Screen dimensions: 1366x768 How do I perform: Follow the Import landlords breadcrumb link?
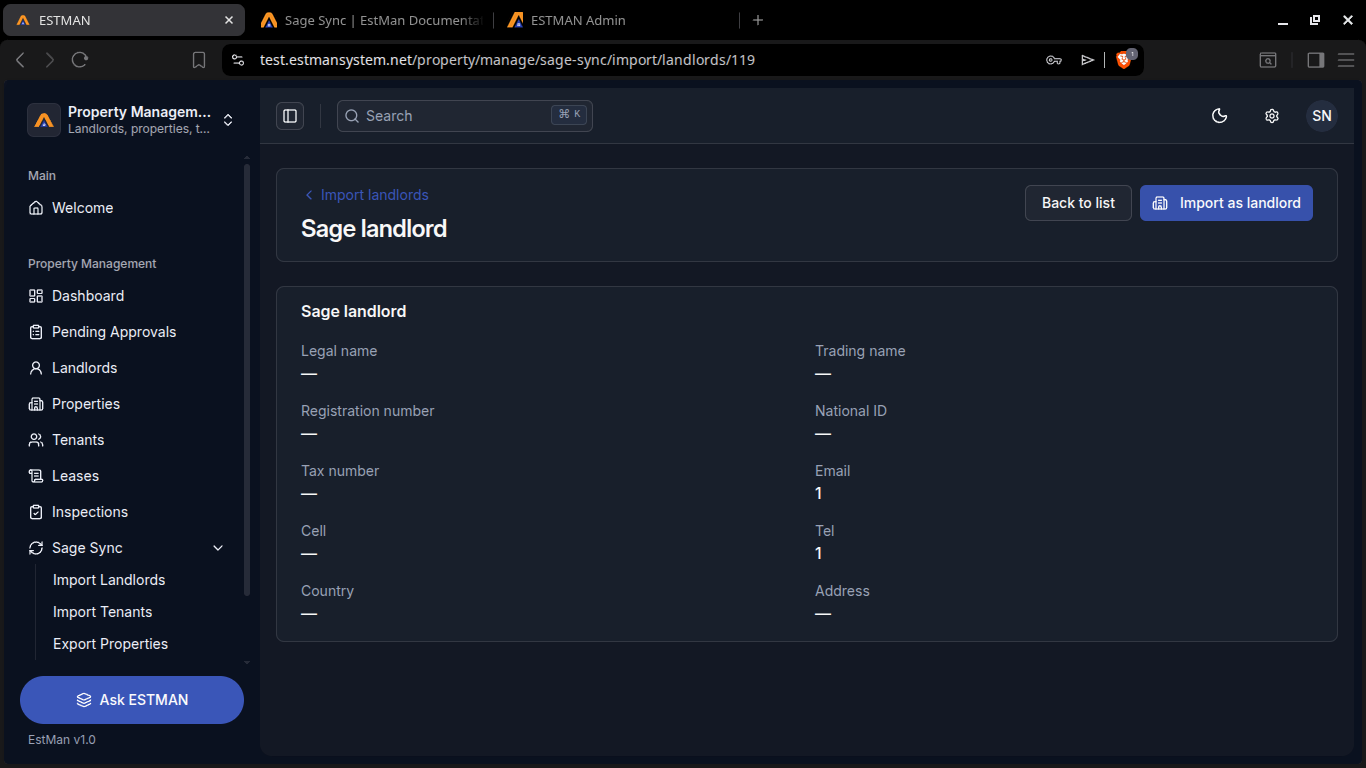(x=366, y=195)
